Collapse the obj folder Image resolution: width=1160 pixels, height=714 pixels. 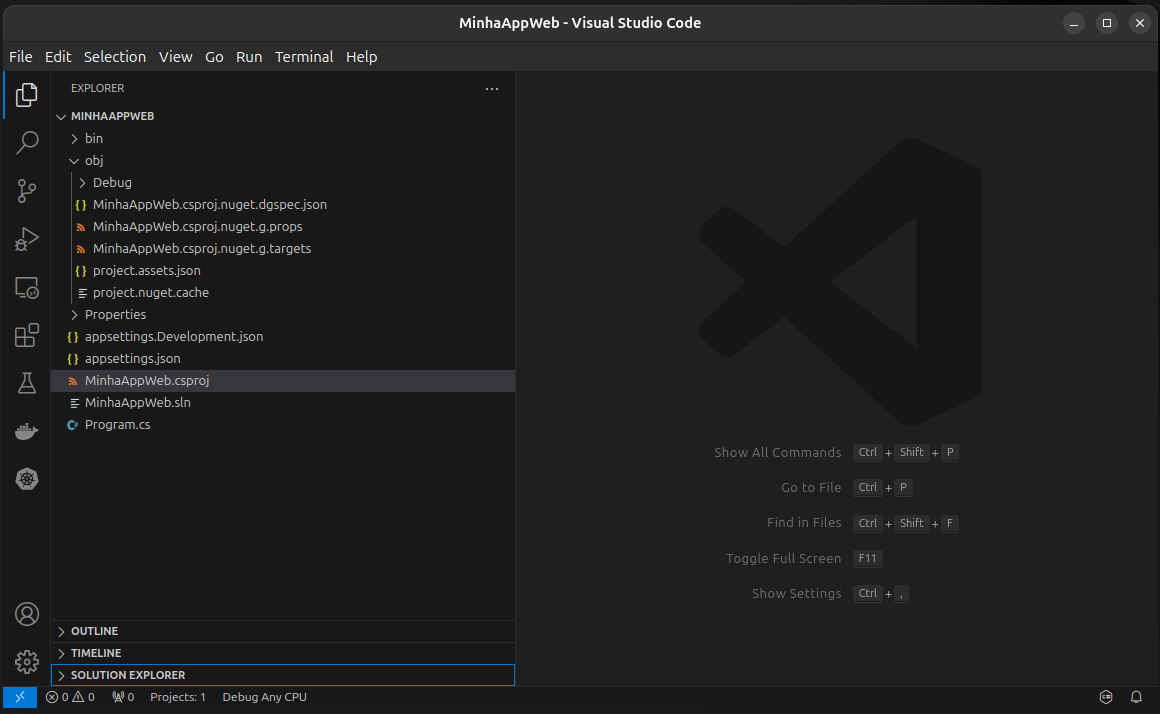(283, 161)
